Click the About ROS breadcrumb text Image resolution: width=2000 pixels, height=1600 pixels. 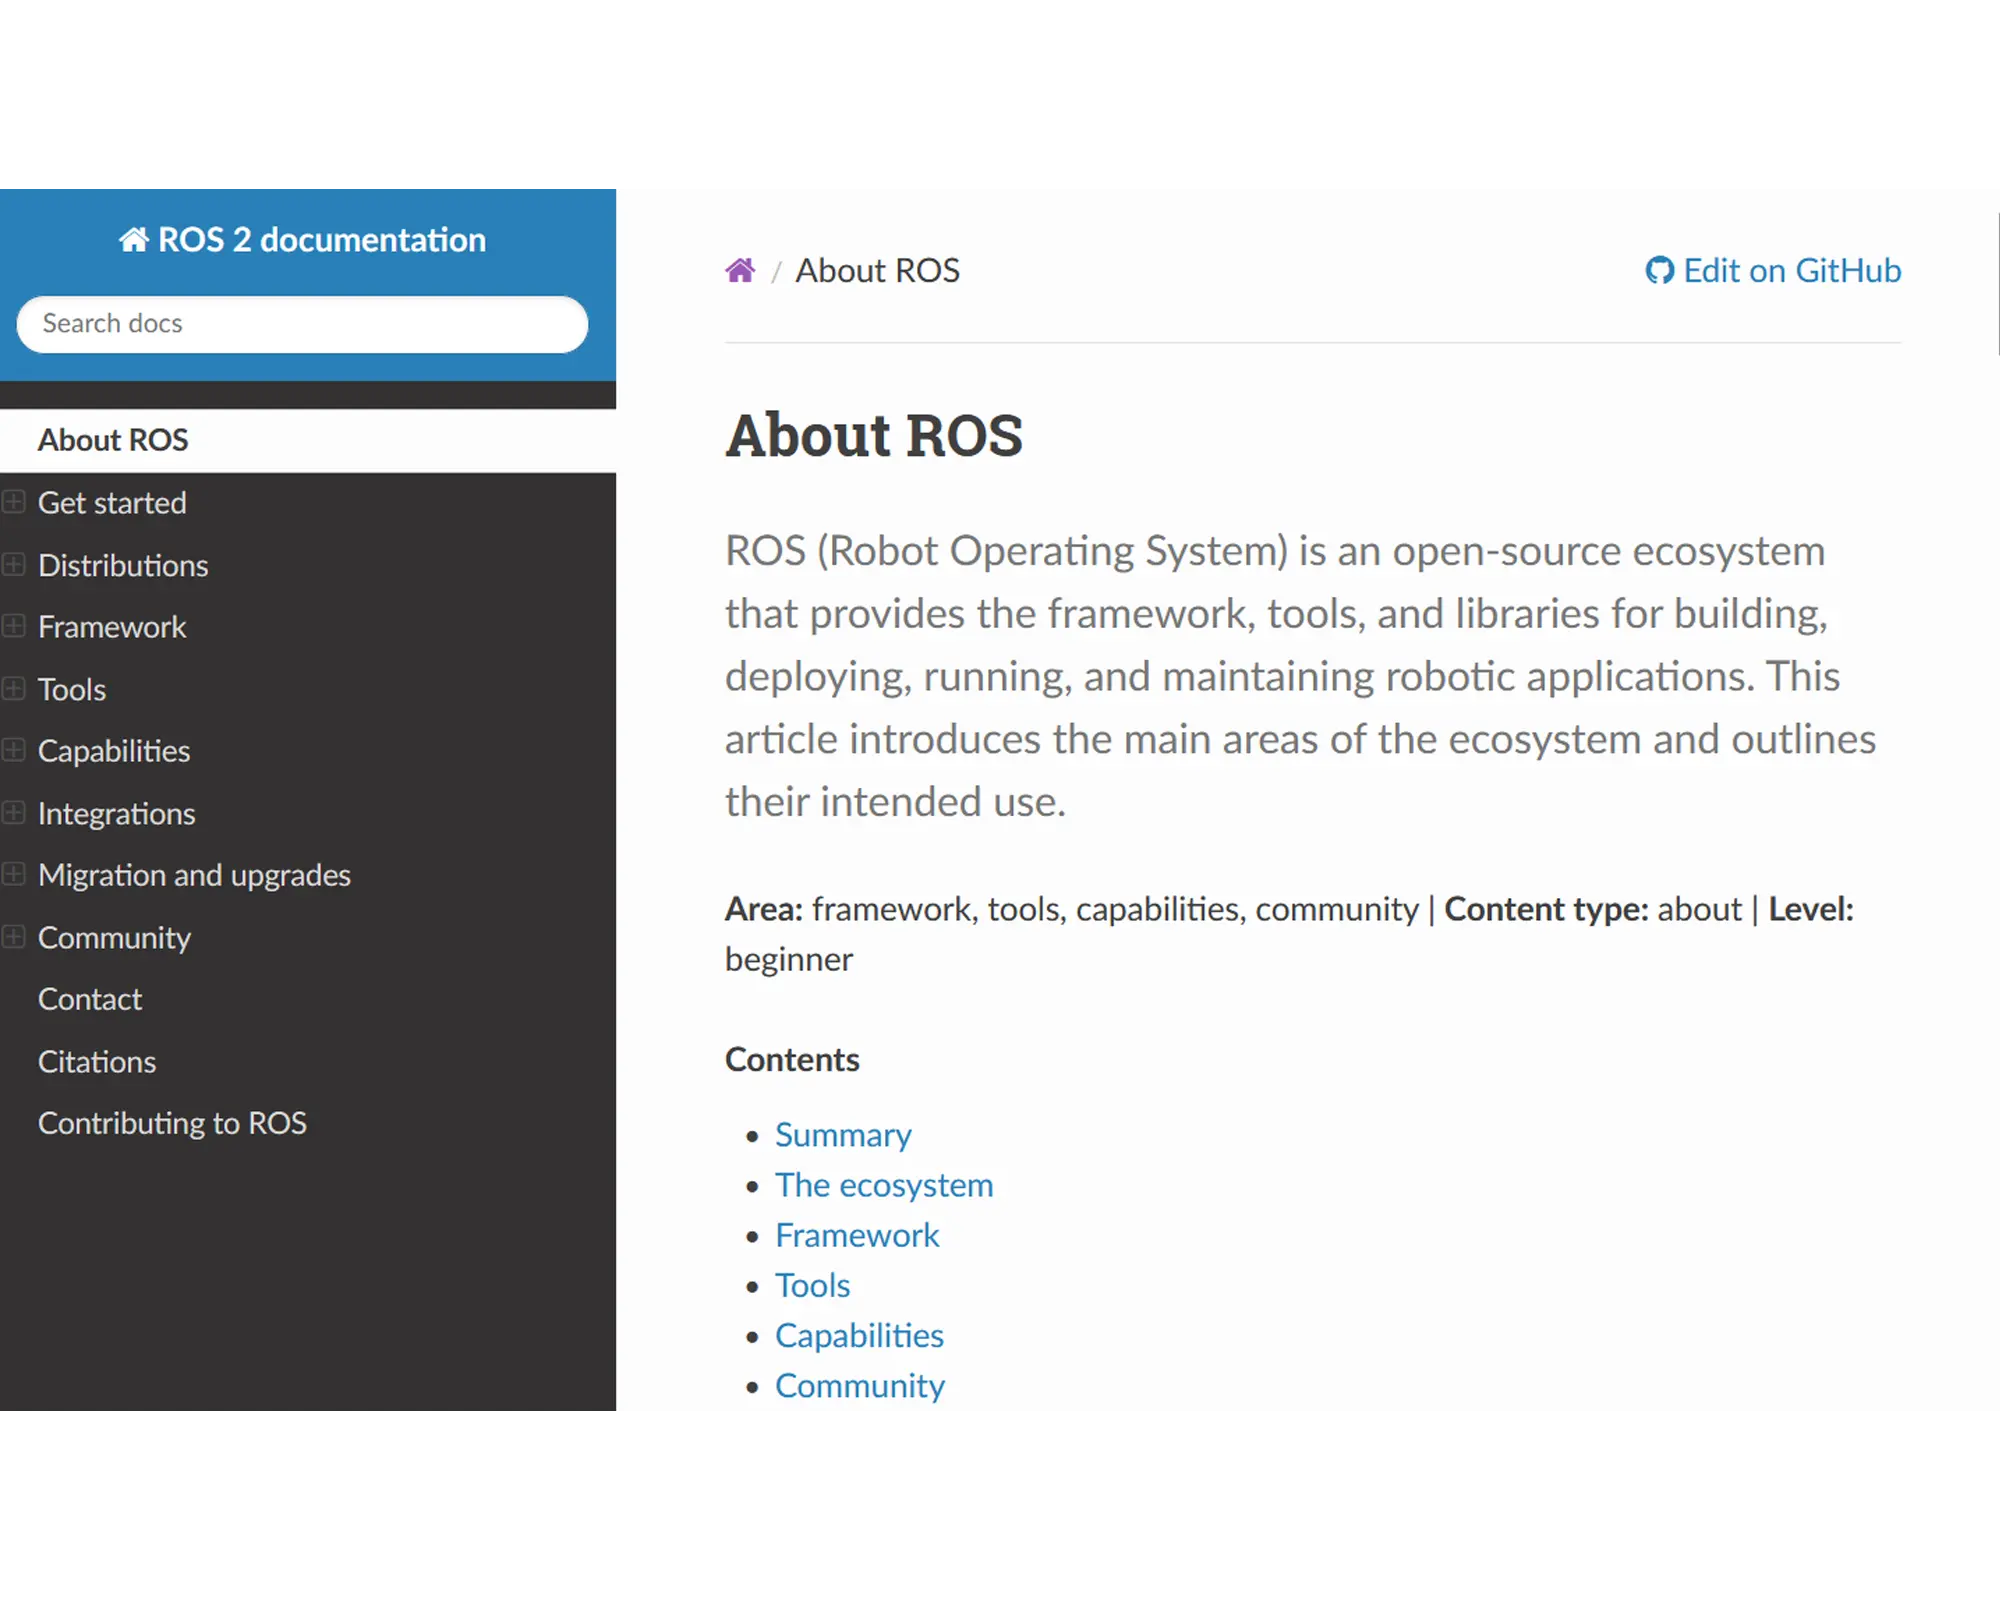(x=877, y=271)
